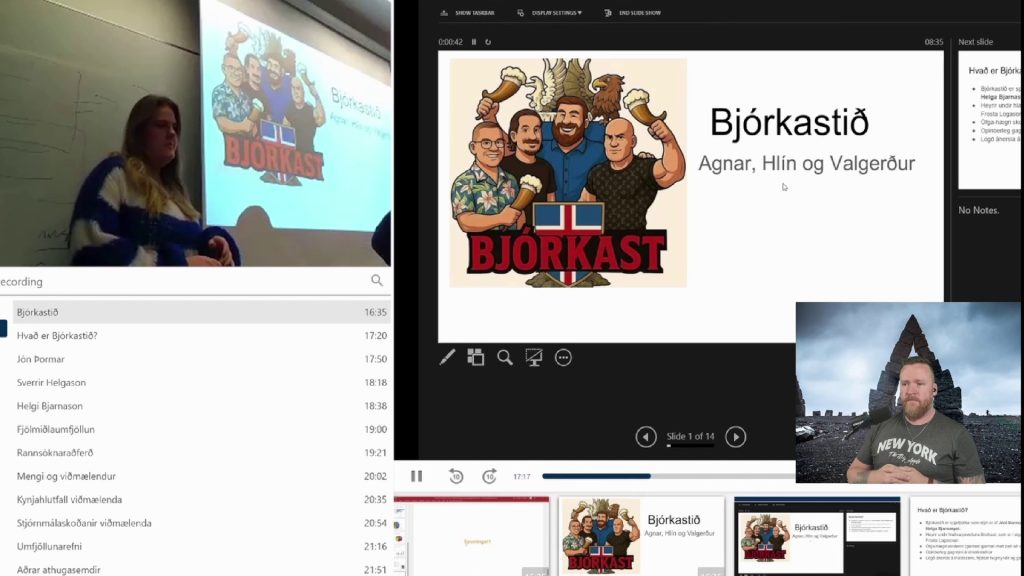This screenshot has width=1024, height=576.
Task: Toggle black out slide show icon
Action: pos(534,357)
